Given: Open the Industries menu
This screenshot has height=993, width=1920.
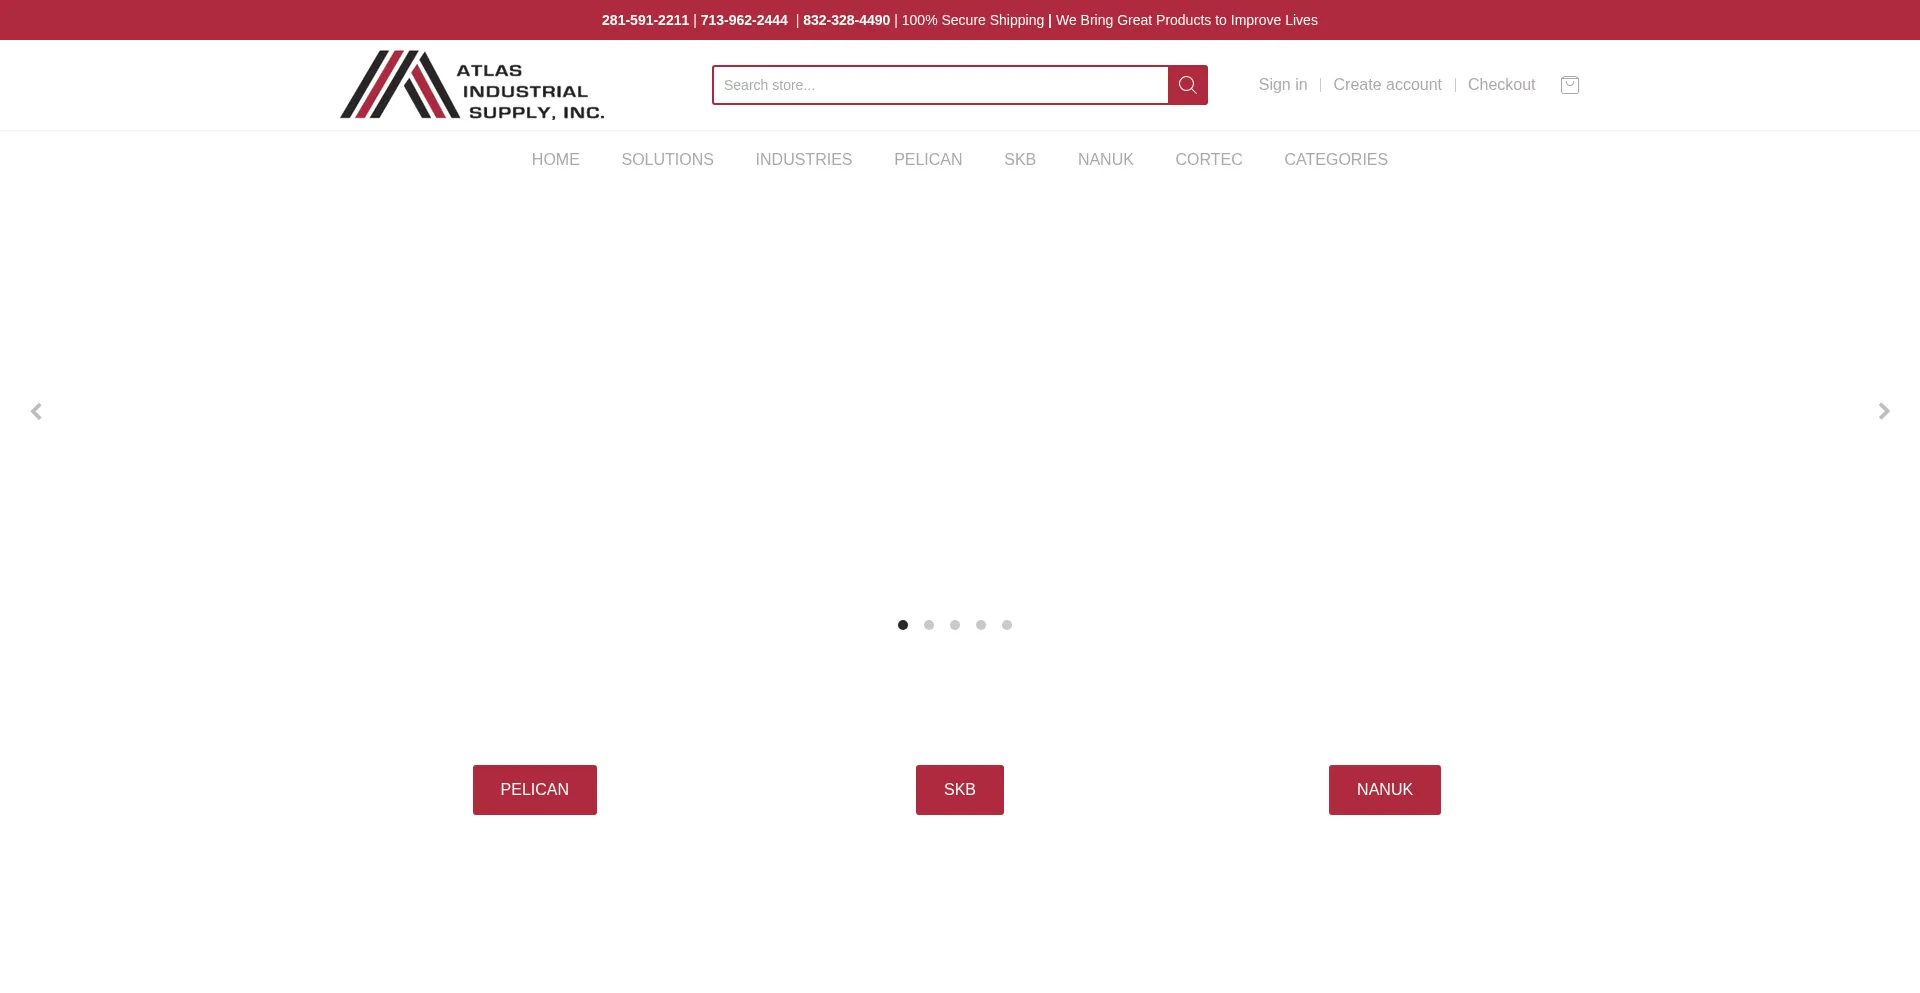Looking at the screenshot, I should (x=803, y=160).
